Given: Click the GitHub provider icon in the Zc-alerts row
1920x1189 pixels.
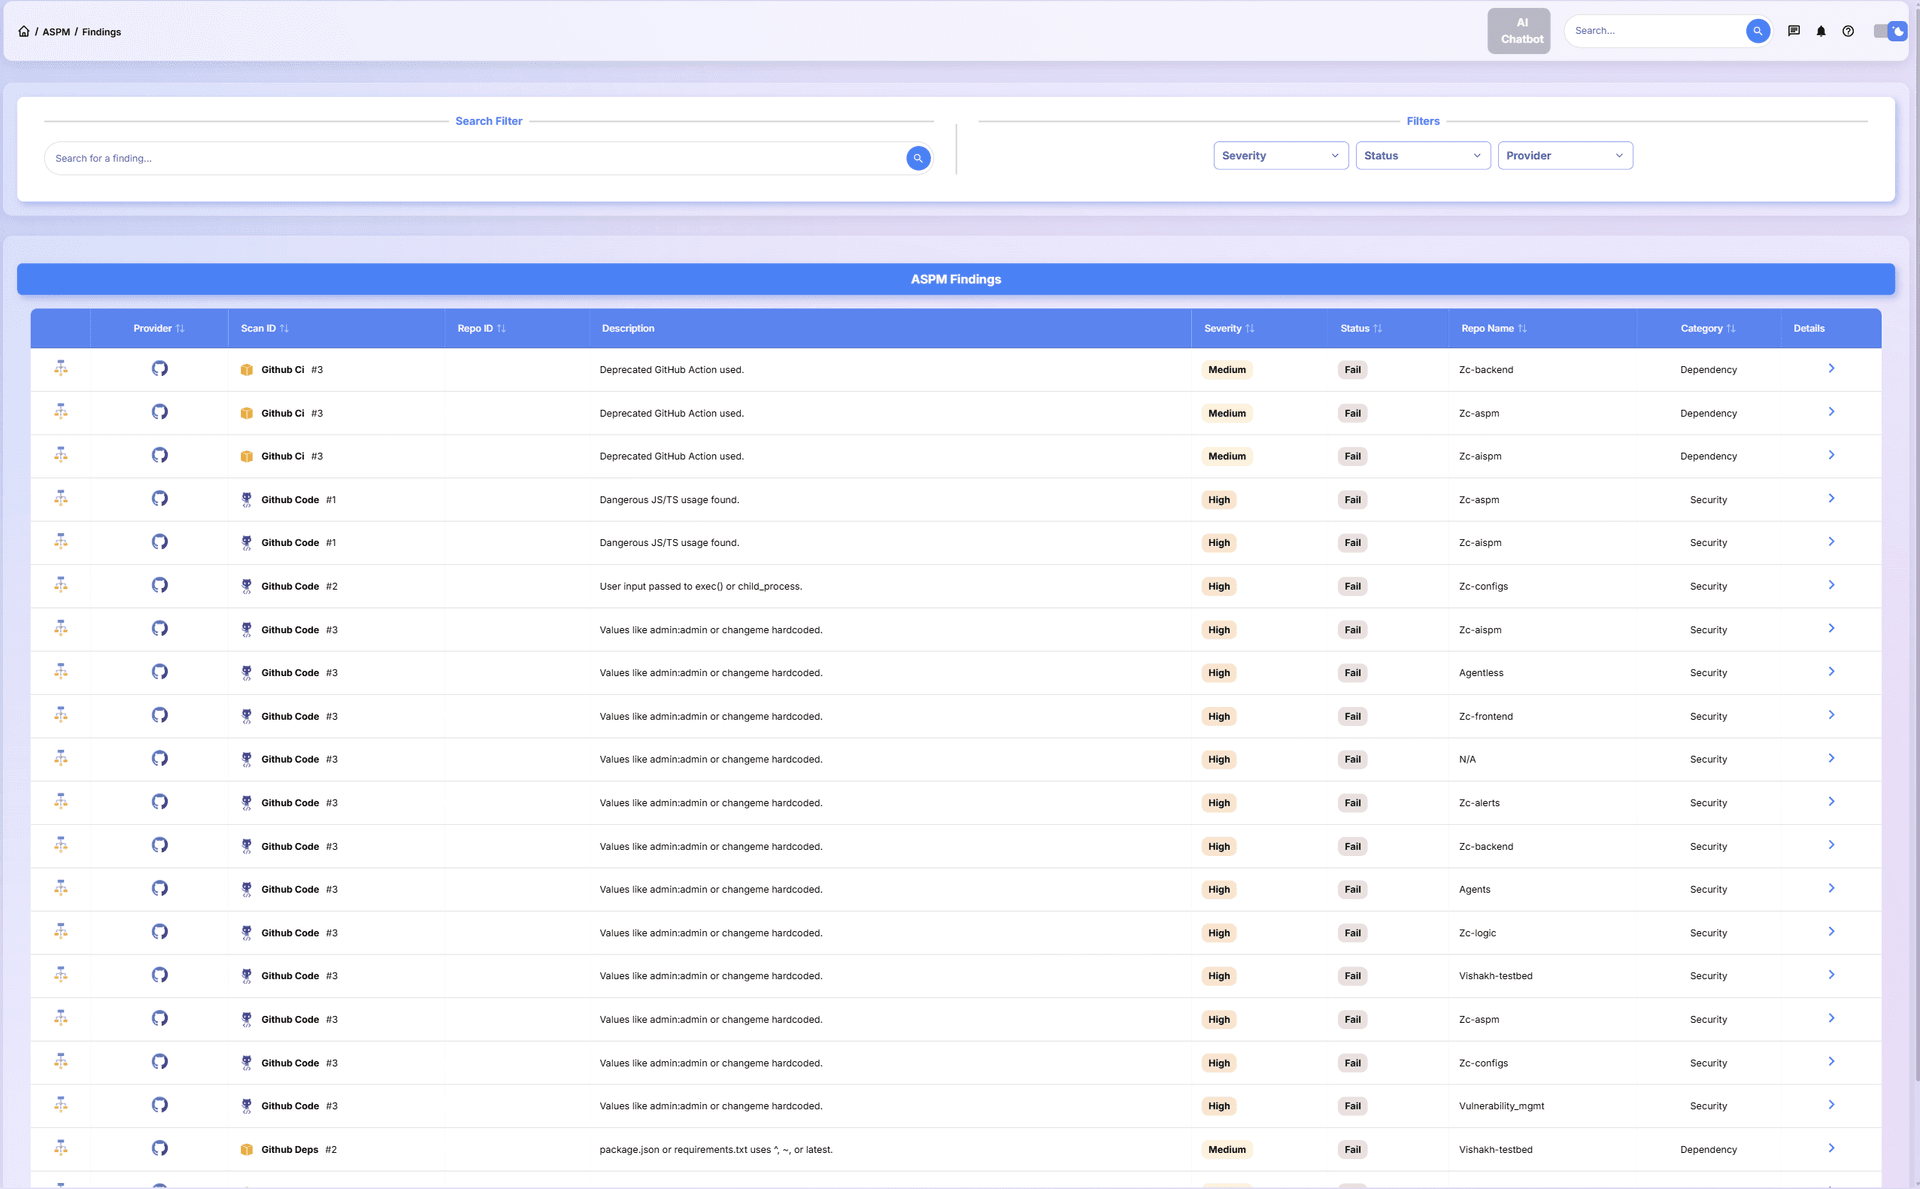Looking at the screenshot, I should [160, 802].
